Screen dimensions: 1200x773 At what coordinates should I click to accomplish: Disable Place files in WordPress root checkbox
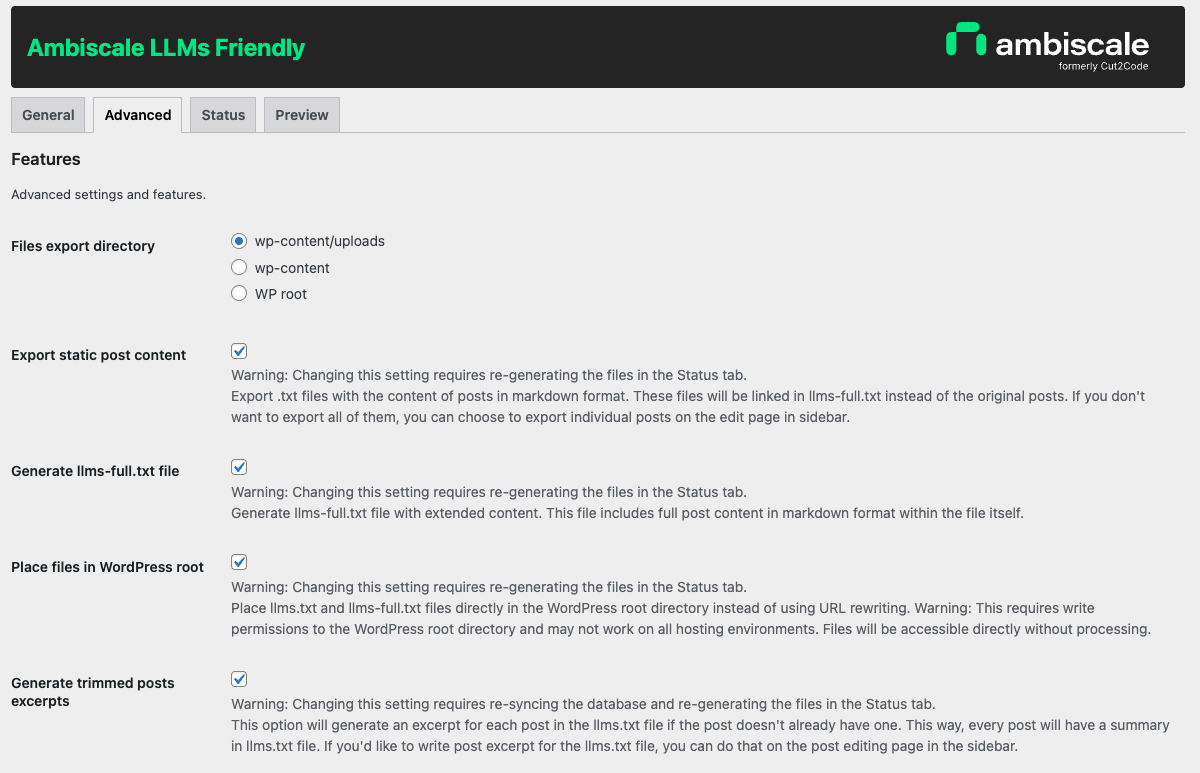pos(239,562)
